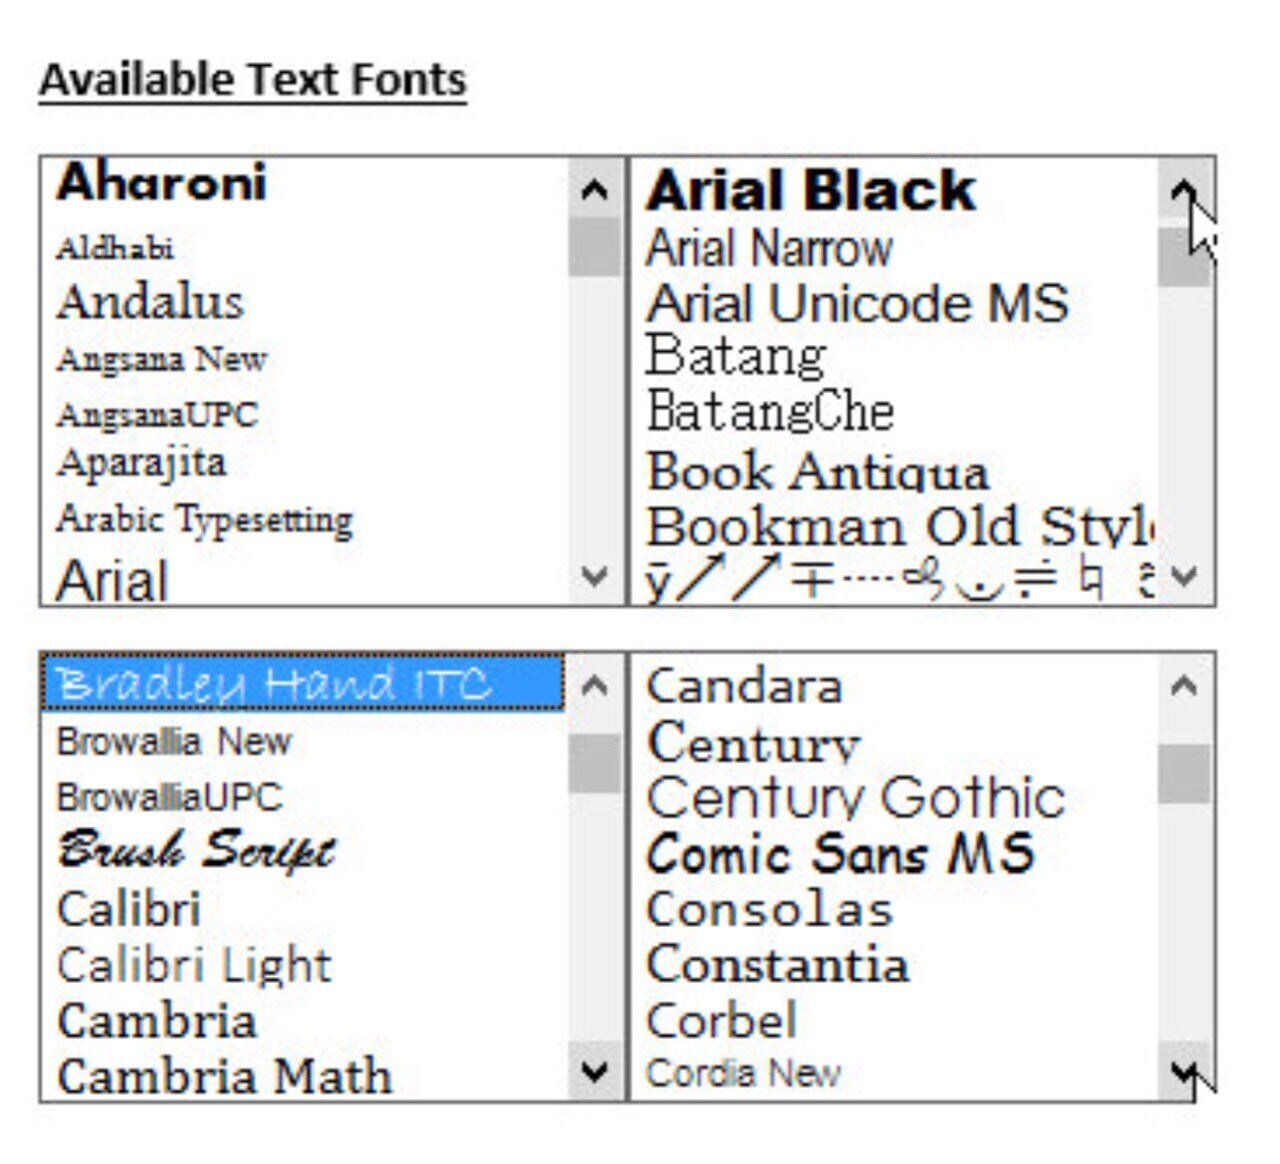
Task: Choose the Consolas font
Action: tap(769, 910)
